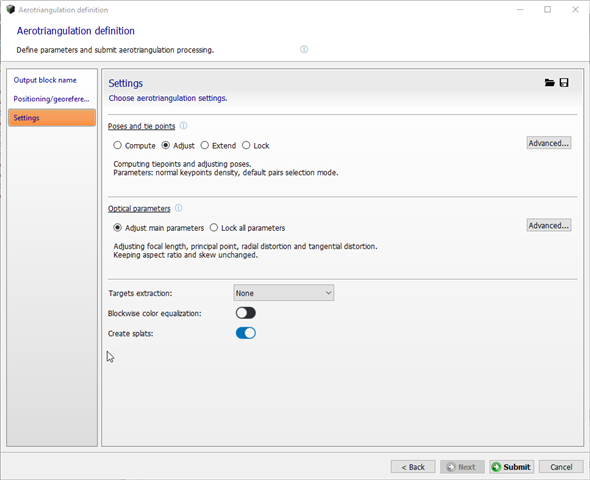The height and width of the screenshot is (480, 590).
Task: Click the app icon in the title bar
Action: pos(11,9)
